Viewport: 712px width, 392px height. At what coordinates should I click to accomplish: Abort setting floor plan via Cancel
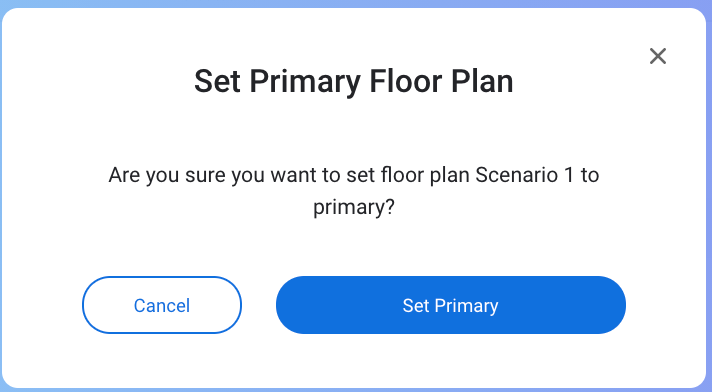pos(162,305)
